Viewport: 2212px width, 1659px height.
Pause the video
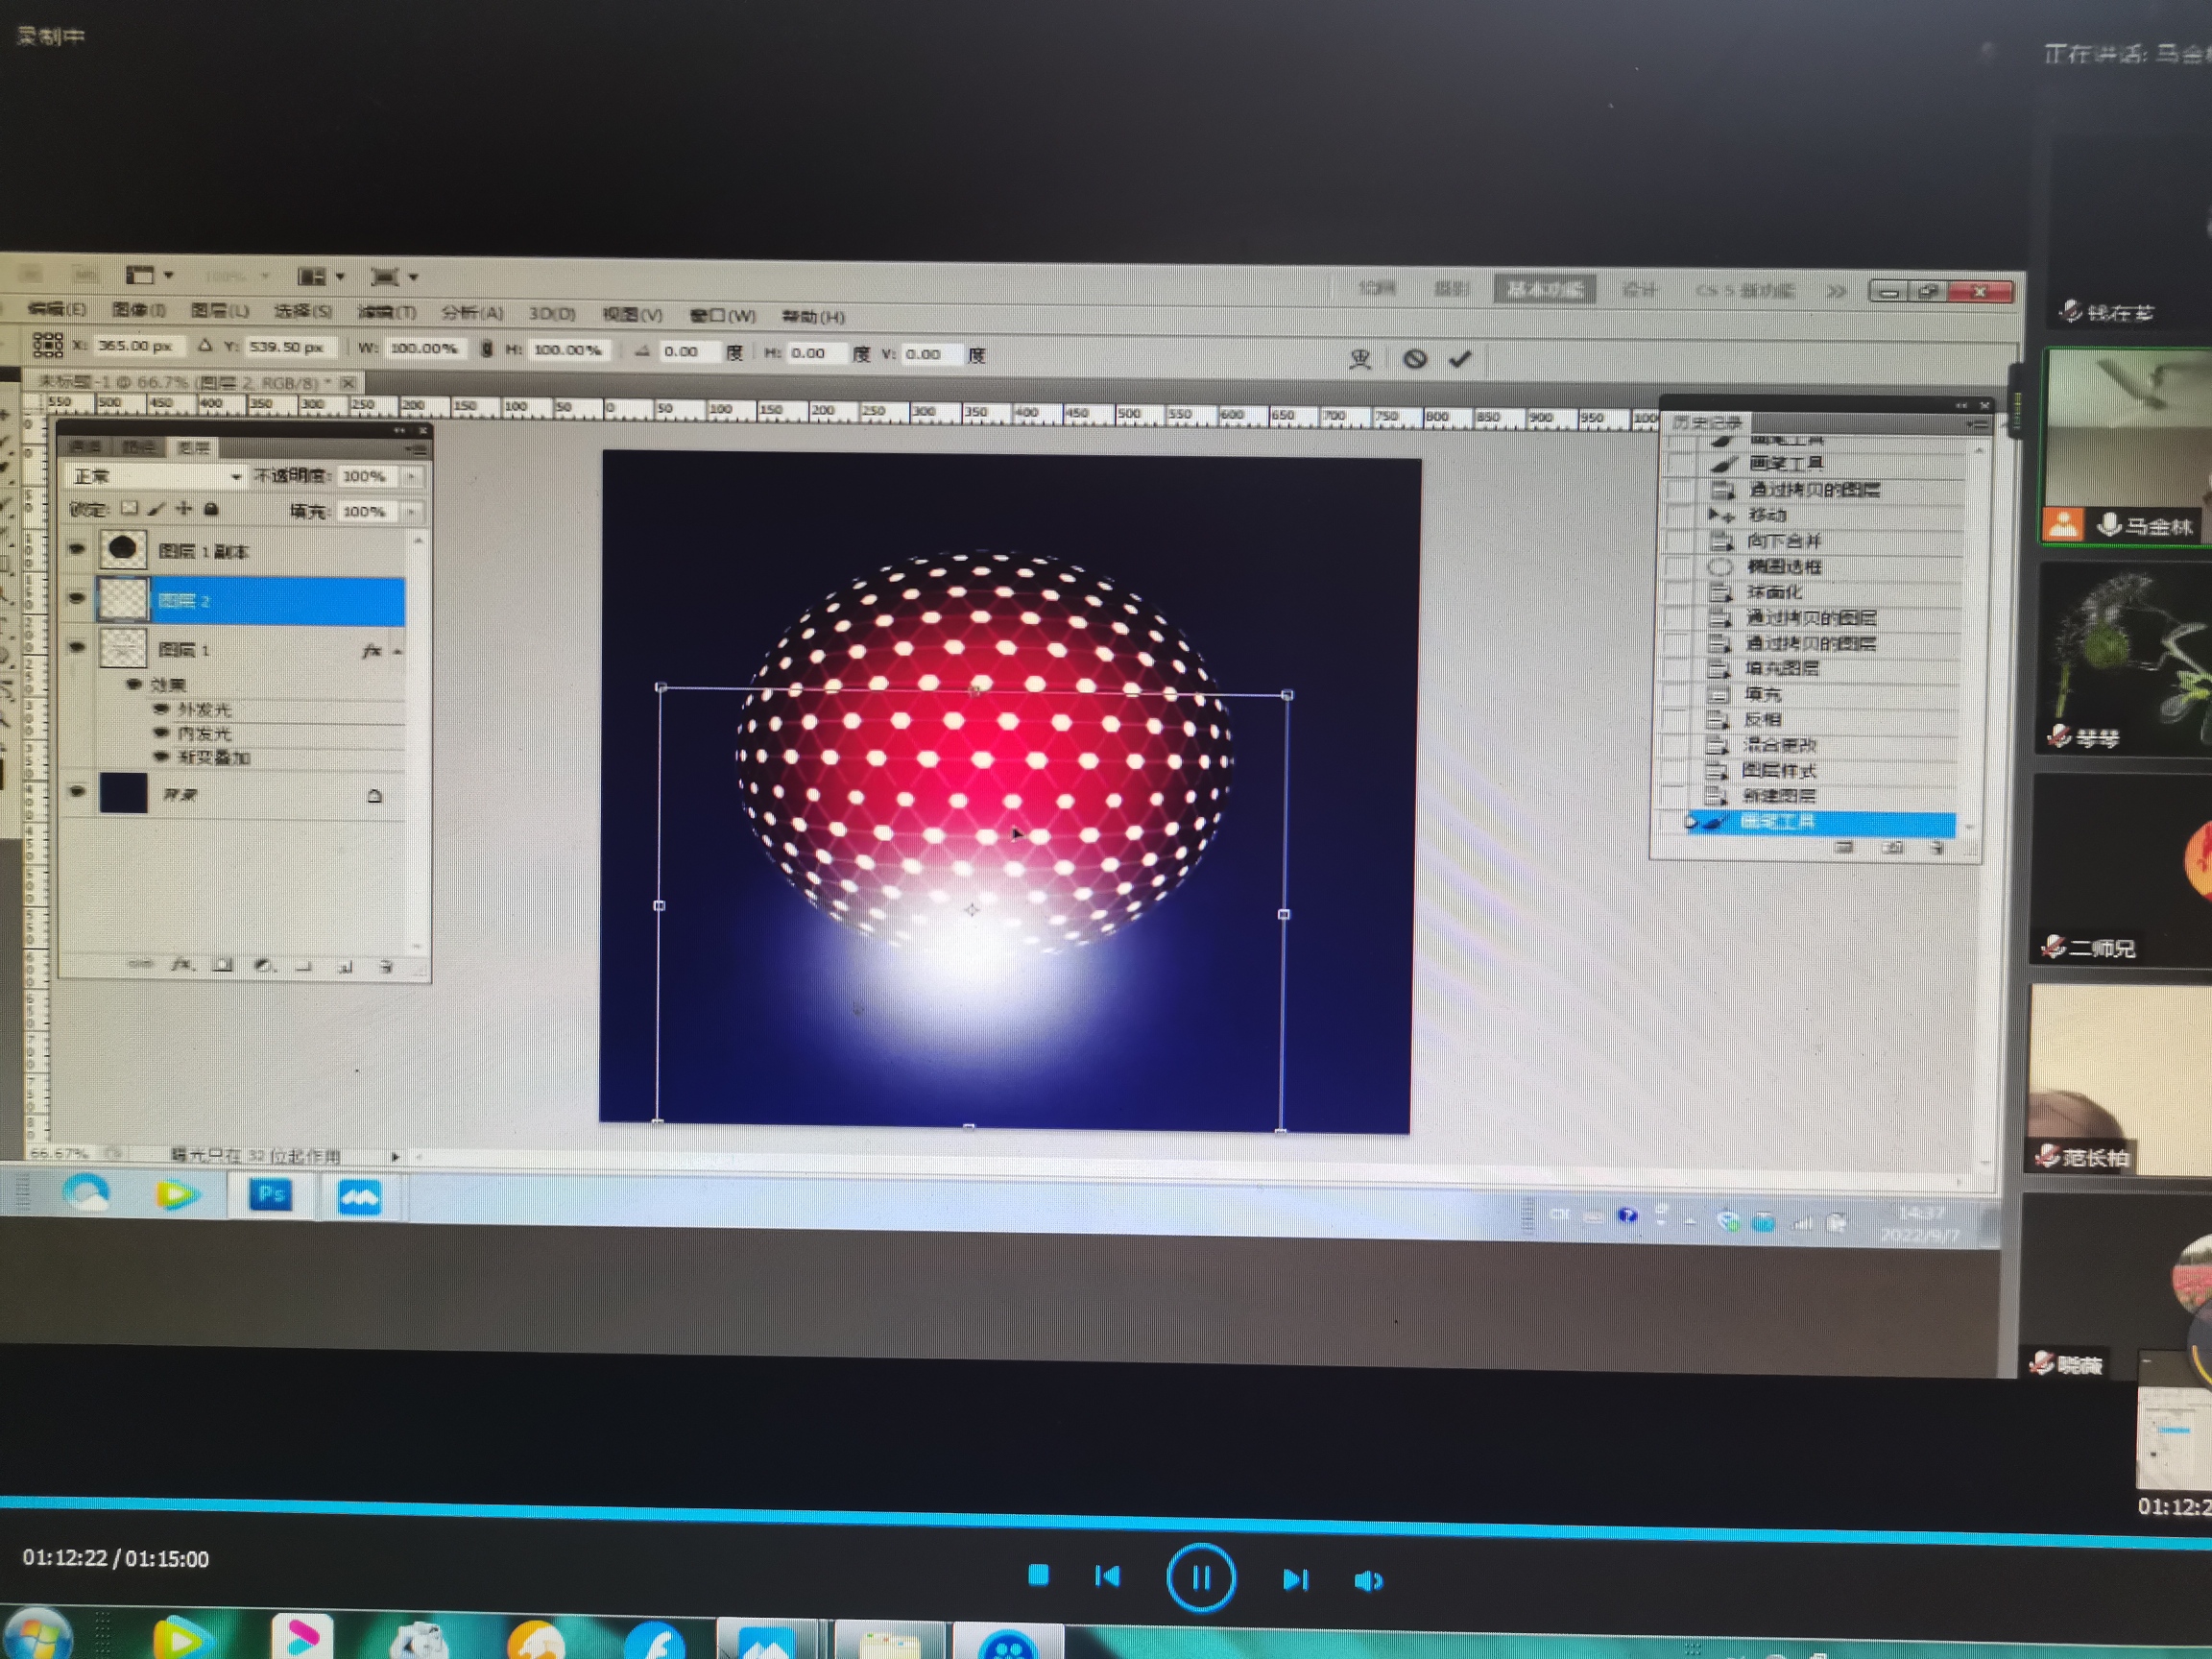click(1201, 1578)
